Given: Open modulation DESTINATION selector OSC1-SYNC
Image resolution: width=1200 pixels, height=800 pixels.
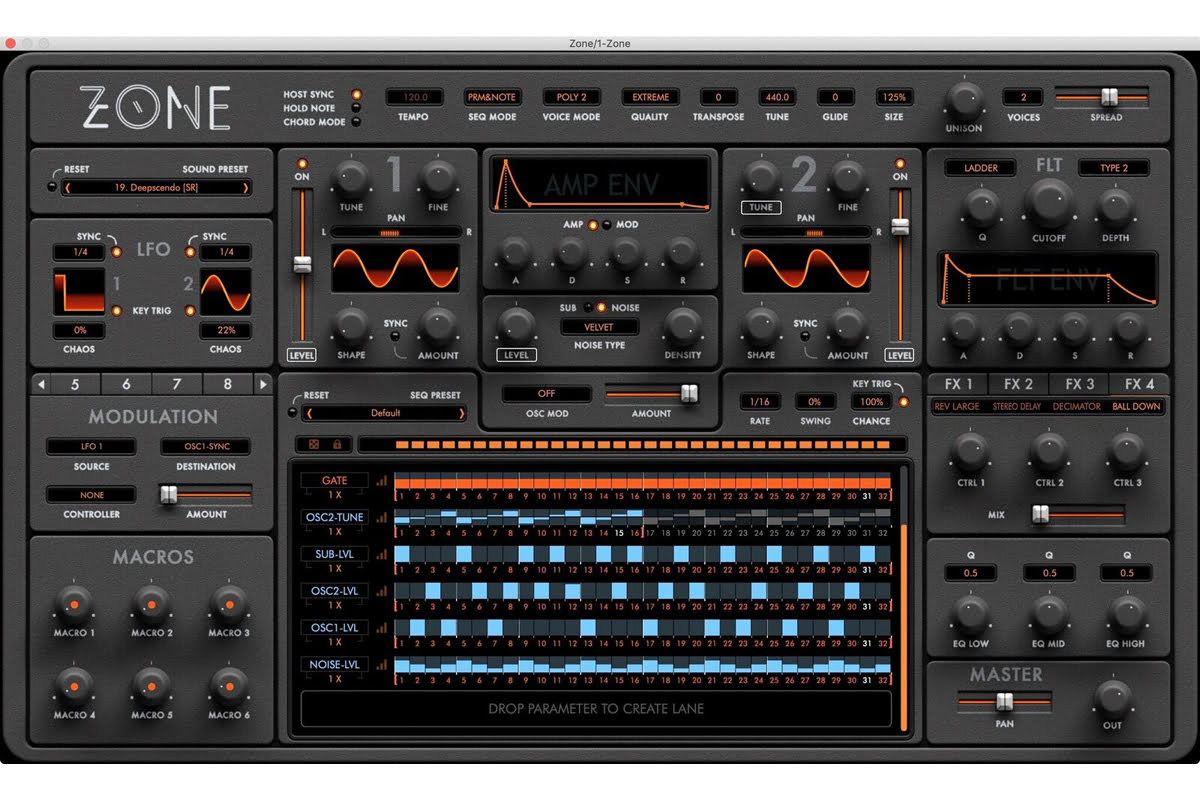Looking at the screenshot, I should [x=206, y=447].
